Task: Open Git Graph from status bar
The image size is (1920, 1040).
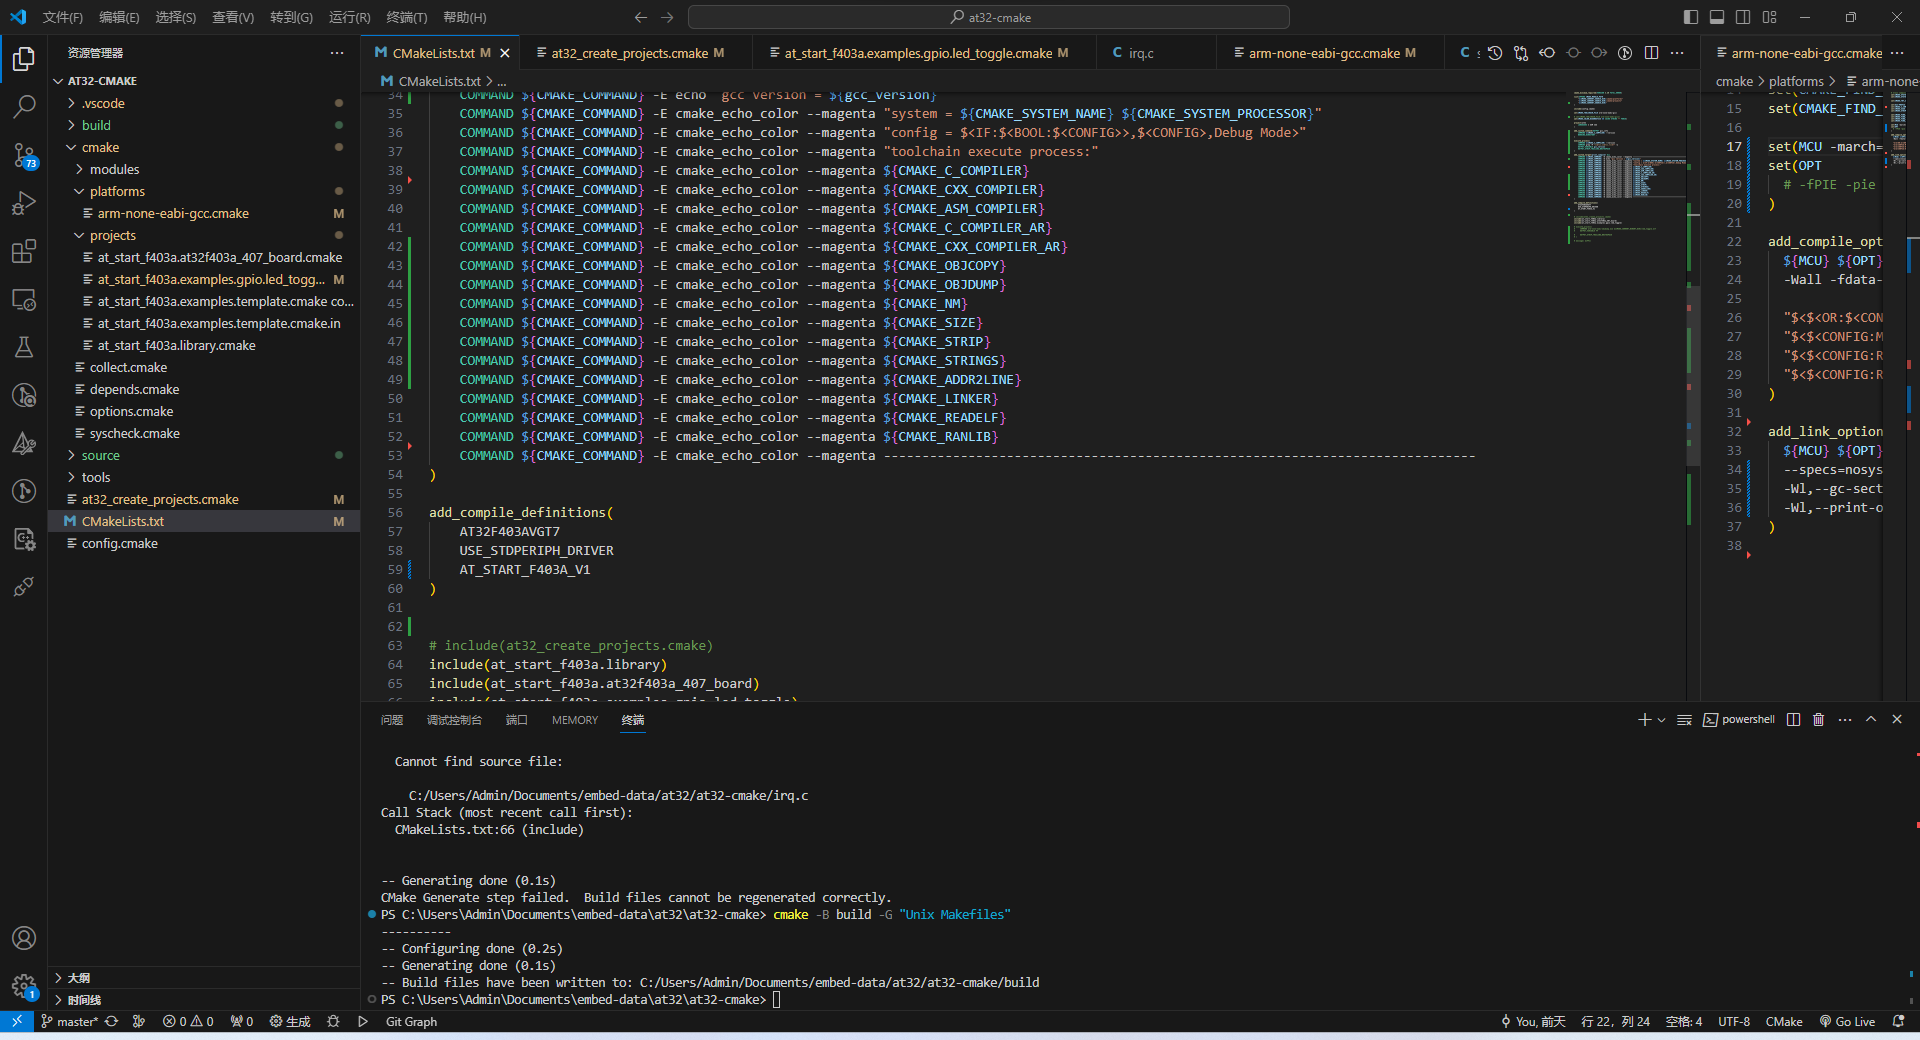Action: (411, 1022)
